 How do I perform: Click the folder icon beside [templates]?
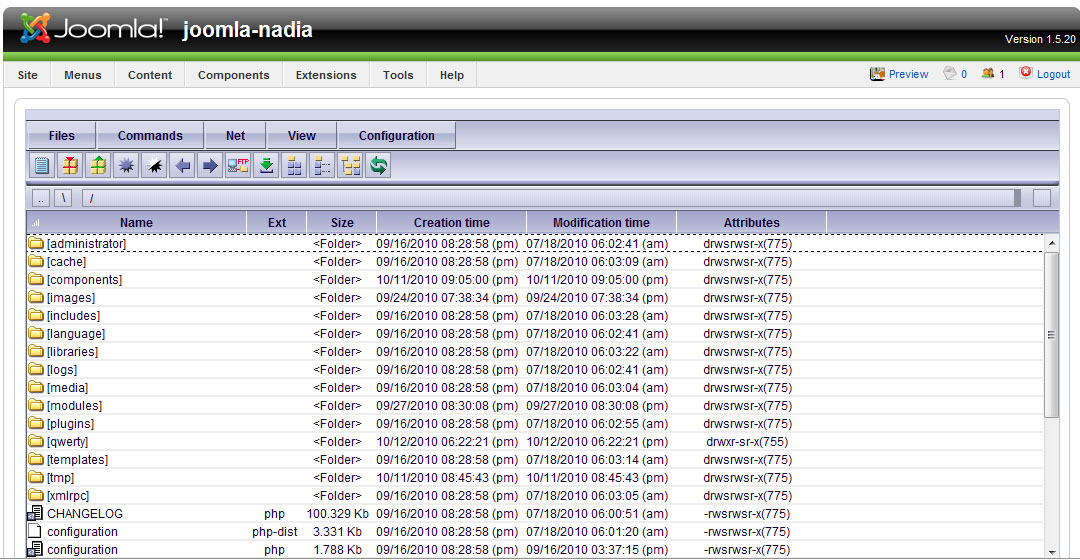36,459
